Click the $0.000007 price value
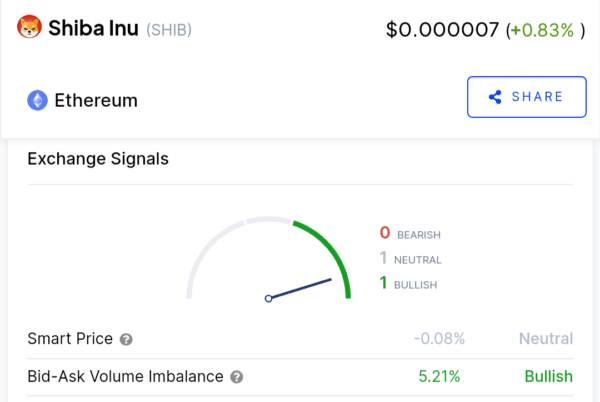The width and height of the screenshot is (600, 402). (x=442, y=30)
